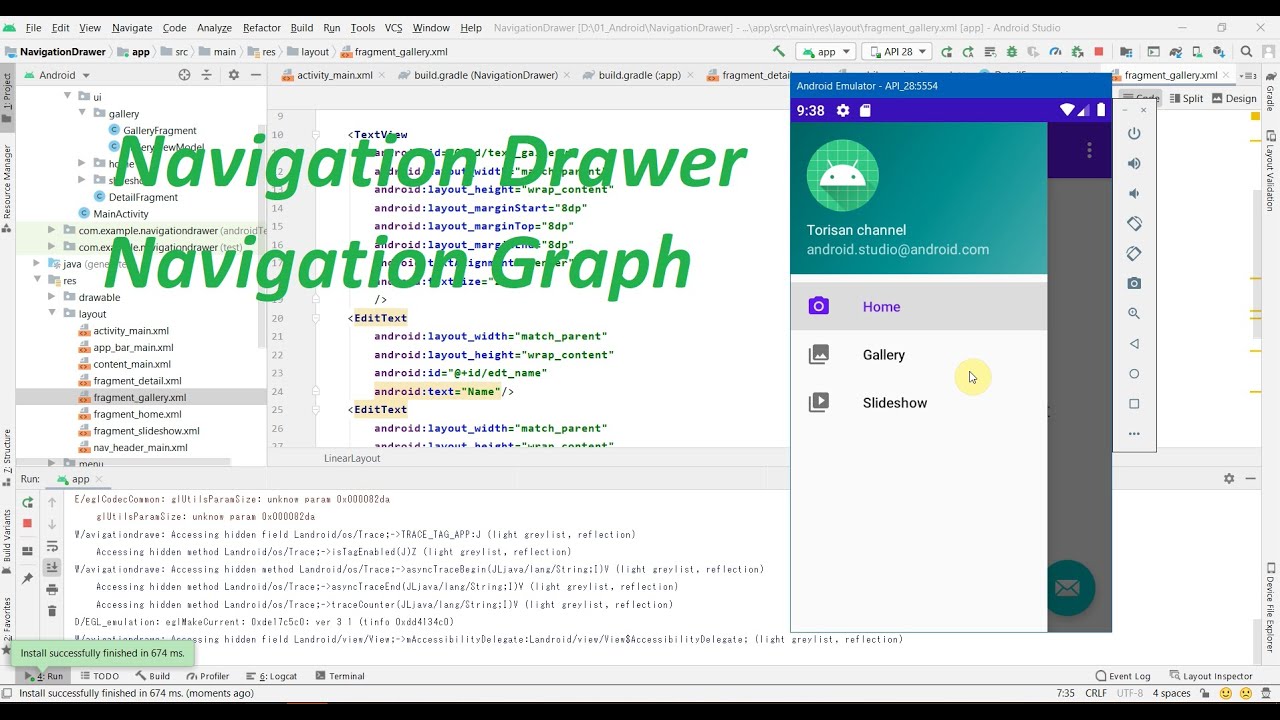The image size is (1280, 720).
Task: Open the API 28 device dropdown
Action: tap(896, 52)
